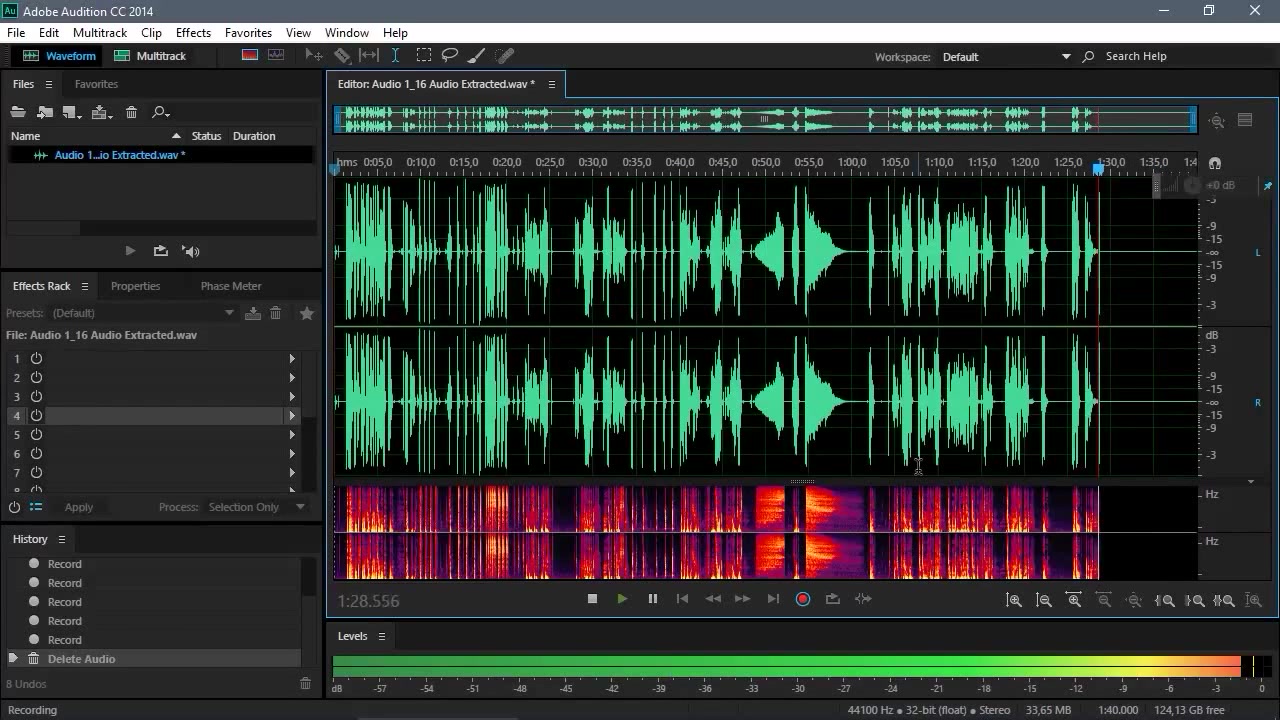Click the Record button in transport controls
The image size is (1280, 720).
tap(802, 599)
